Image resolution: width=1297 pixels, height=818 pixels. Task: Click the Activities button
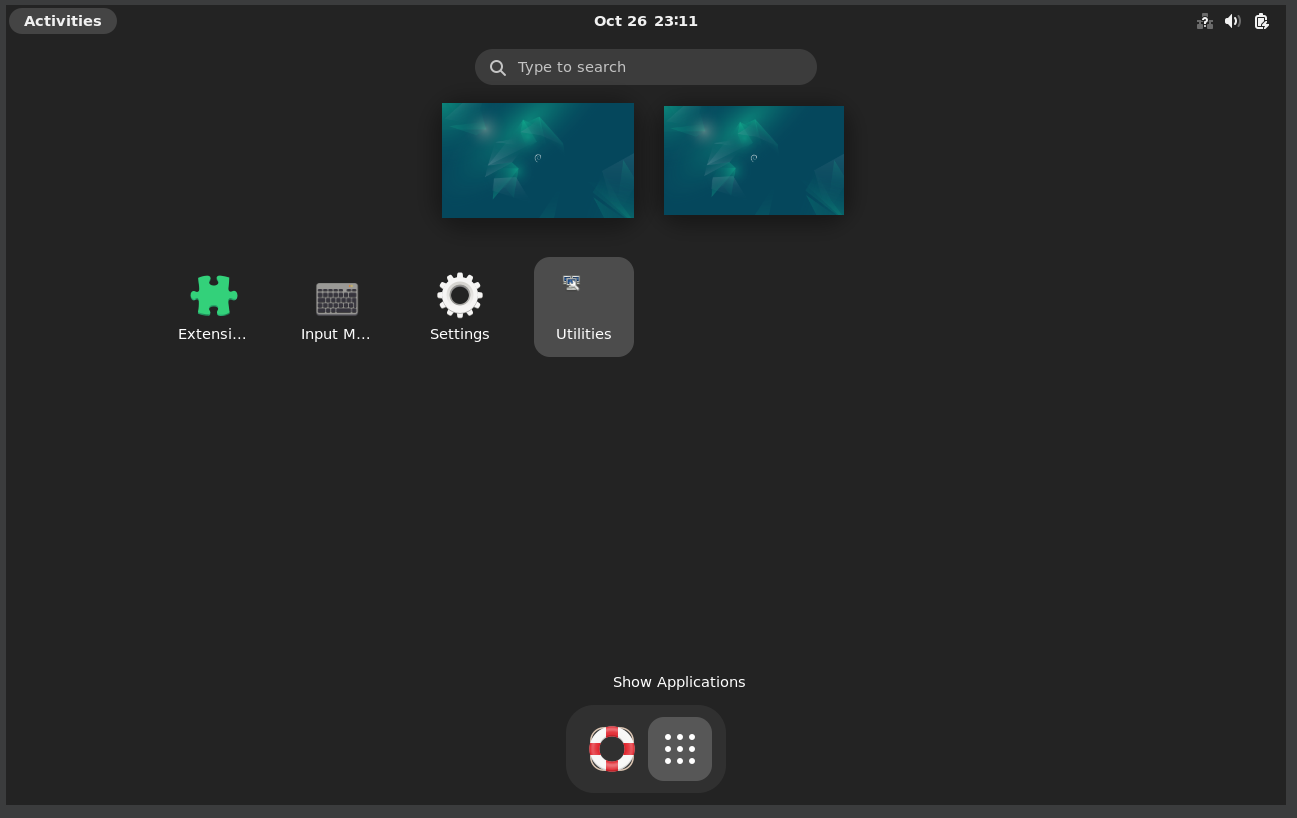62,21
